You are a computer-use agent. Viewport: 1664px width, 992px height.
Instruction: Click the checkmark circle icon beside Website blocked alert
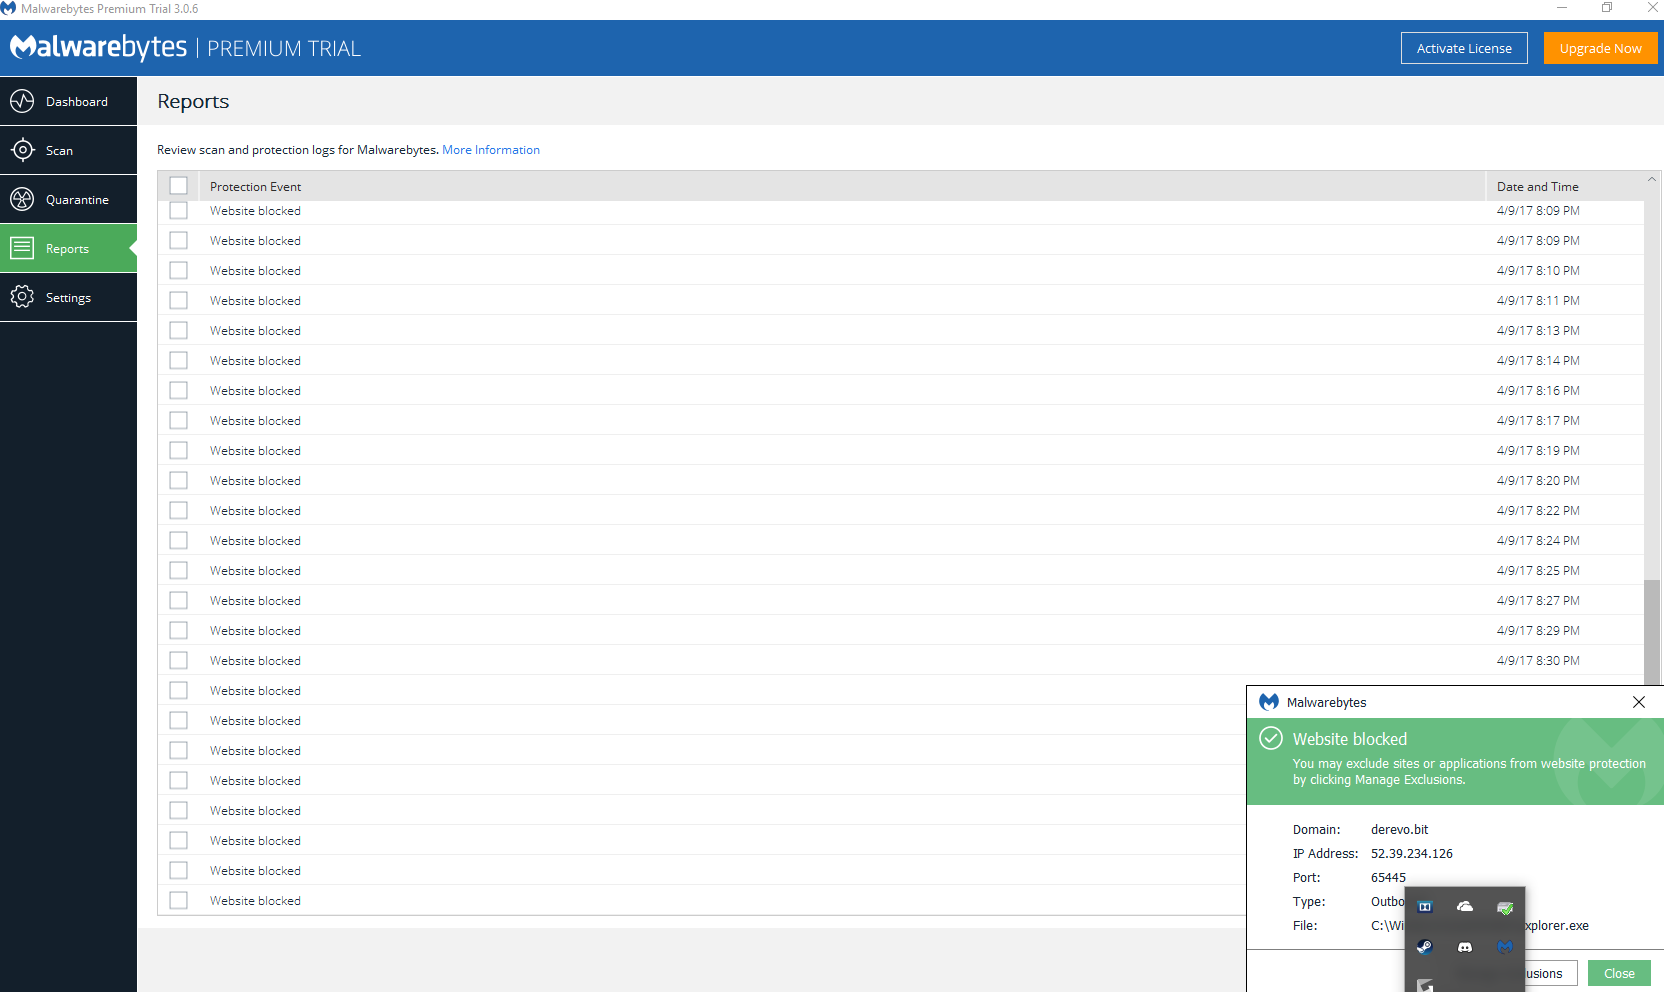coord(1271,738)
